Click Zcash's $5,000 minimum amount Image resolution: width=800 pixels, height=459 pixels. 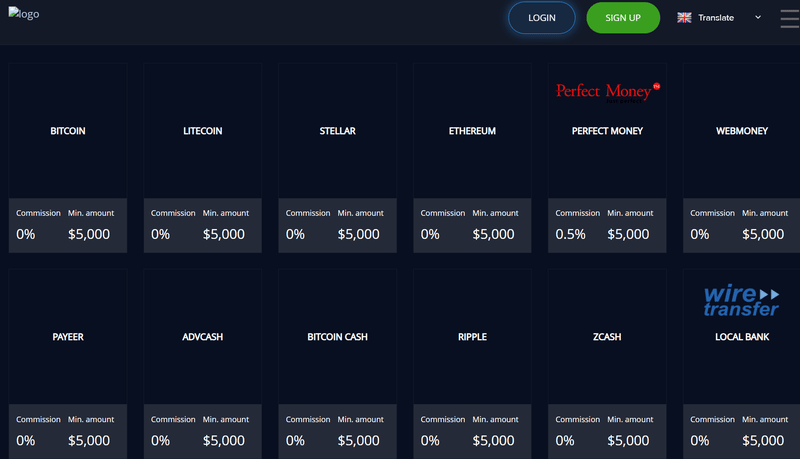pyautogui.click(x=628, y=440)
